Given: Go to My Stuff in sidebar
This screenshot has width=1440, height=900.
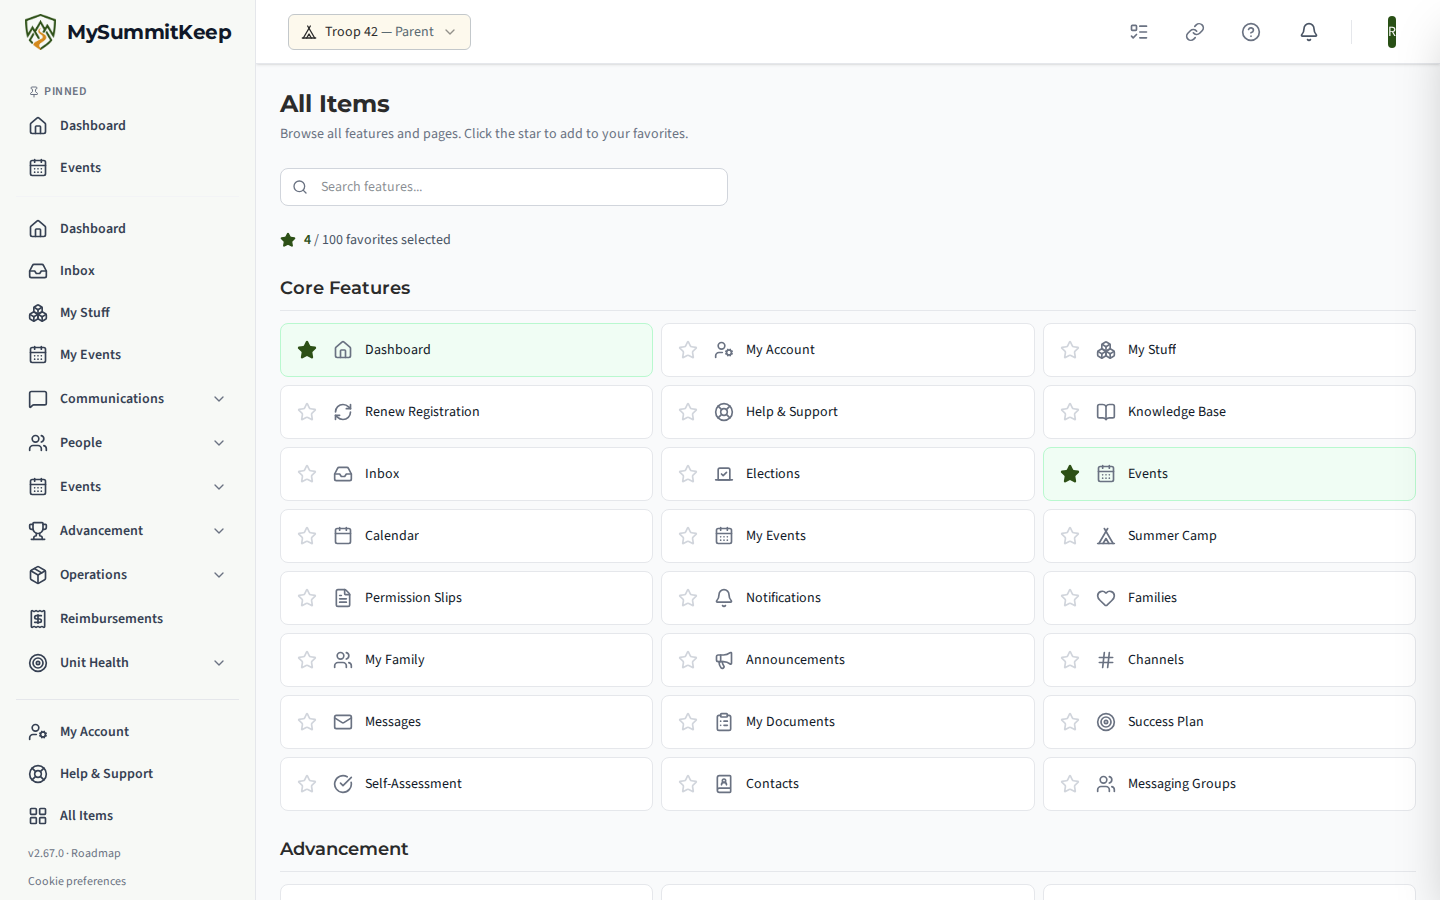Looking at the screenshot, I should pos(128,313).
